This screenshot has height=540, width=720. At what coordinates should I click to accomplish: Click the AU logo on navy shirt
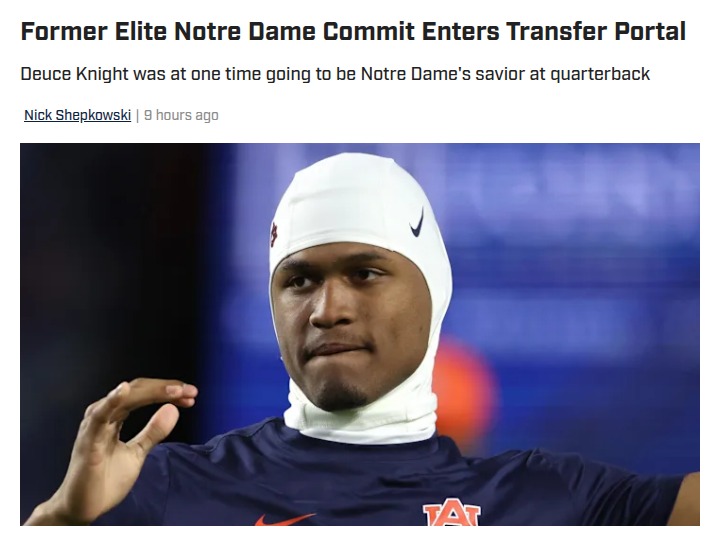pyautogui.click(x=452, y=515)
